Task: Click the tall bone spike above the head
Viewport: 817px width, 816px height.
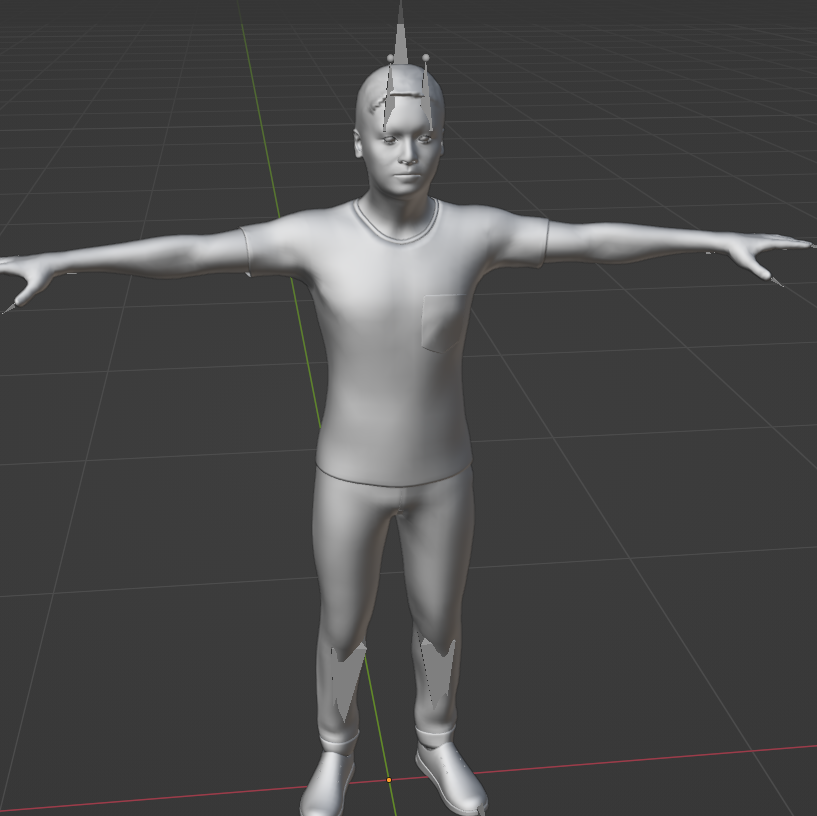Action: [401, 40]
